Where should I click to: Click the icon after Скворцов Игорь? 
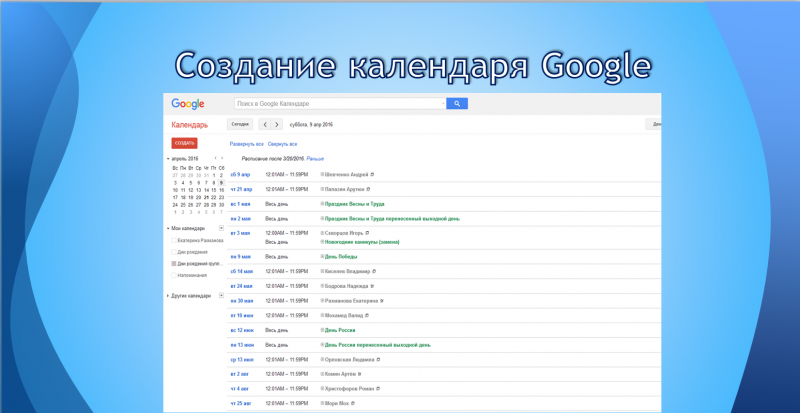(x=367, y=233)
